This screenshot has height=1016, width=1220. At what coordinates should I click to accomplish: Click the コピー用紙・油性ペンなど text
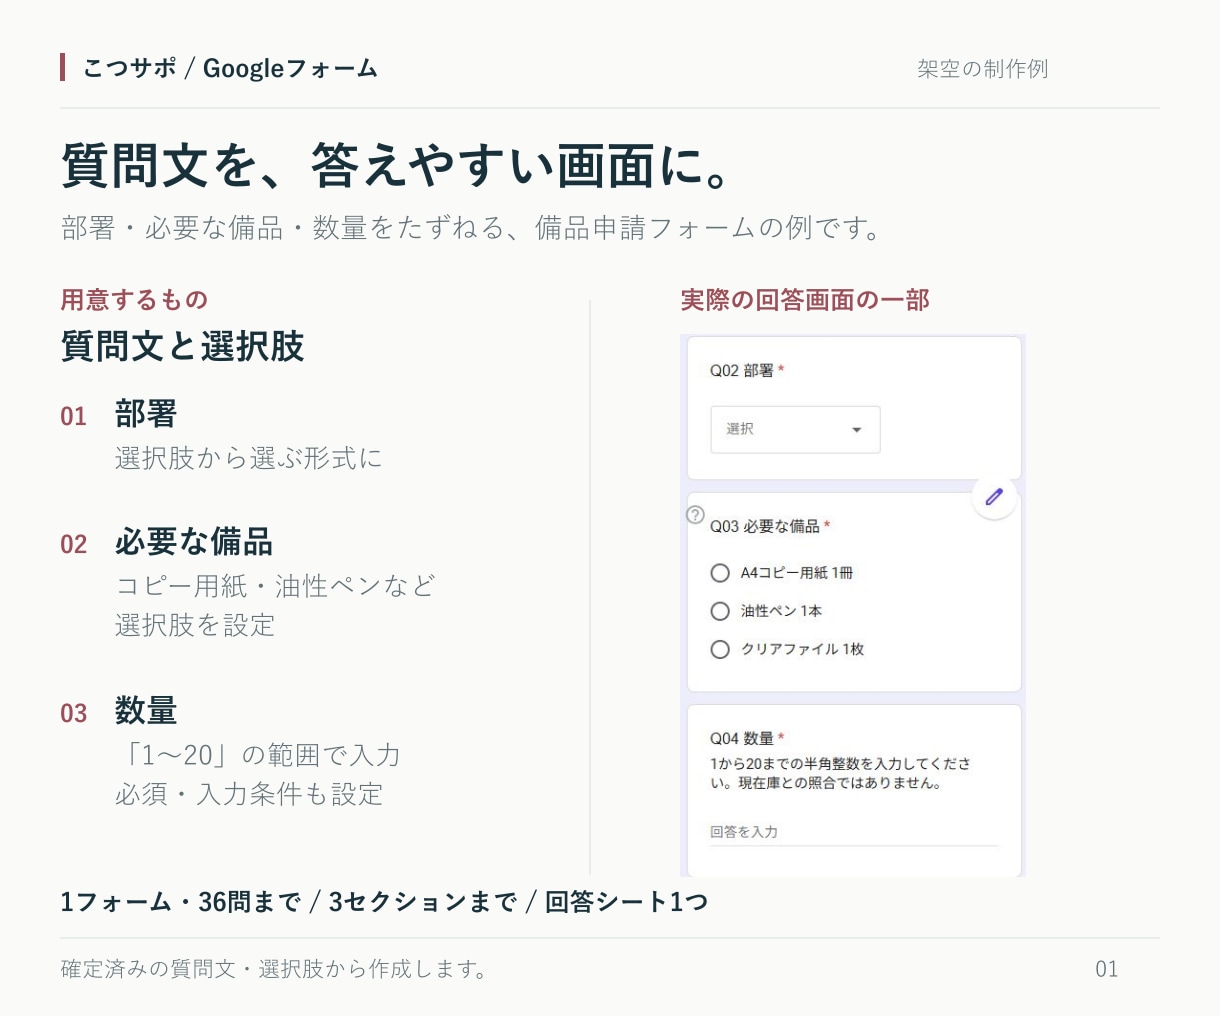(275, 586)
